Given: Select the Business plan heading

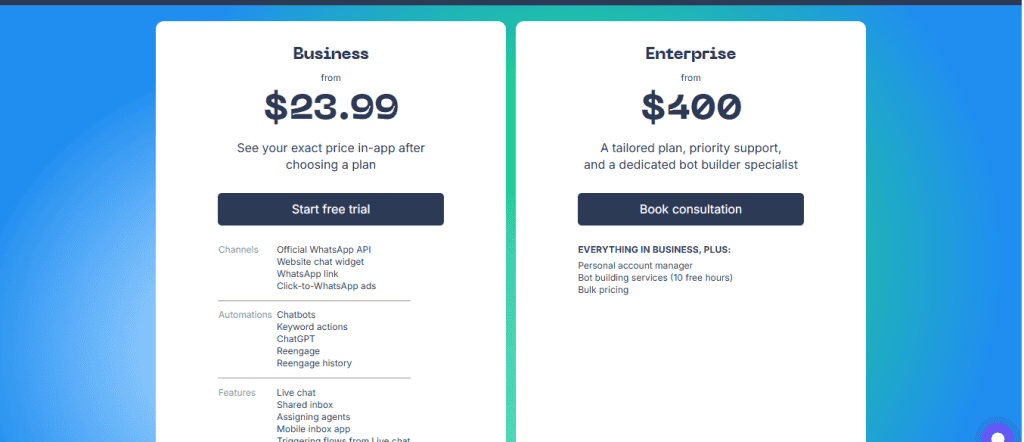Looking at the screenshot, I should click(330, 54).
